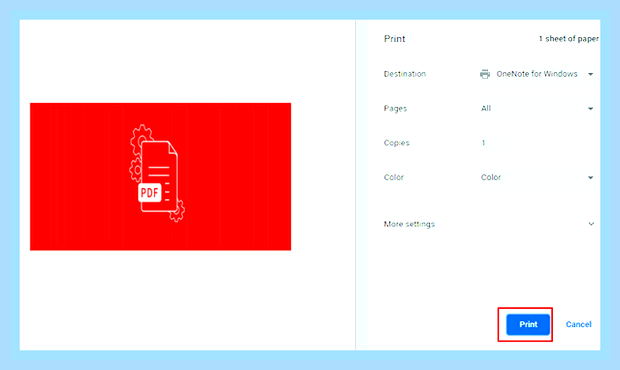
Task: Open the Color mode dropdown
Action: [x=537, y=177]
